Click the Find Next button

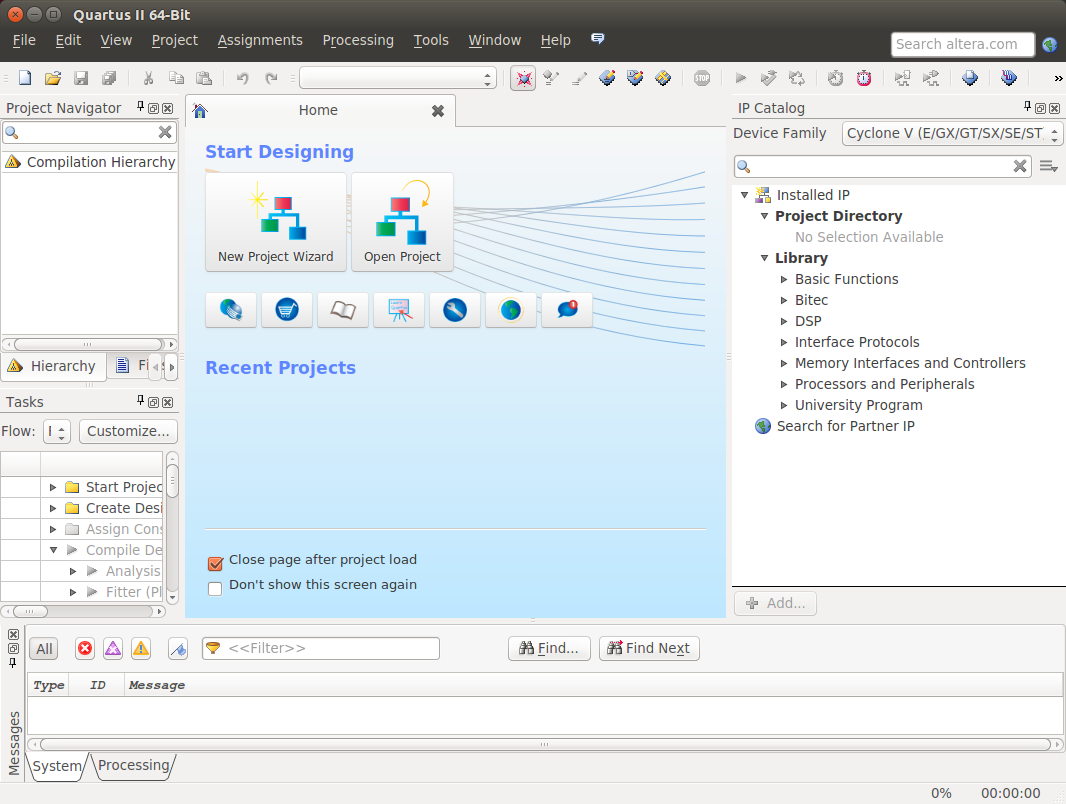648,648
